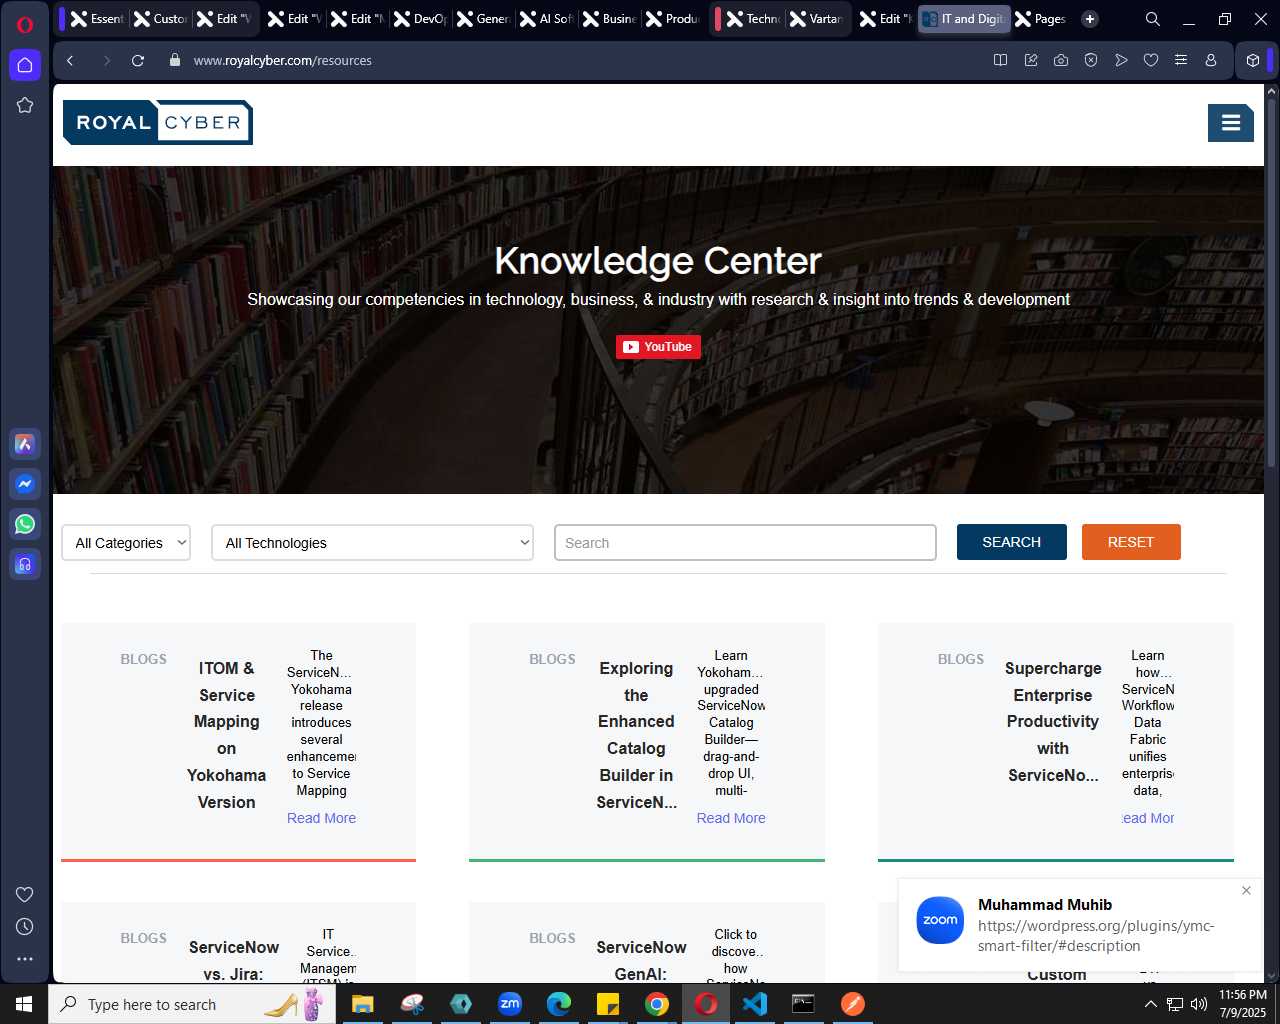Click the browser address bar URL
The width and height of the screenshot is (1280, 1024).
tap(283, 60)
